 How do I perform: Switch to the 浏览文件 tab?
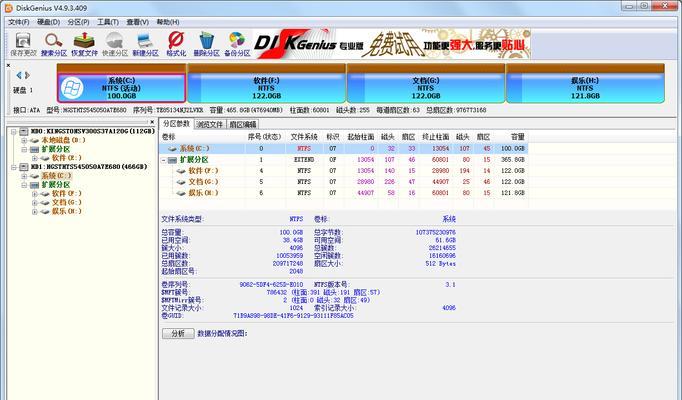point(210,124)
